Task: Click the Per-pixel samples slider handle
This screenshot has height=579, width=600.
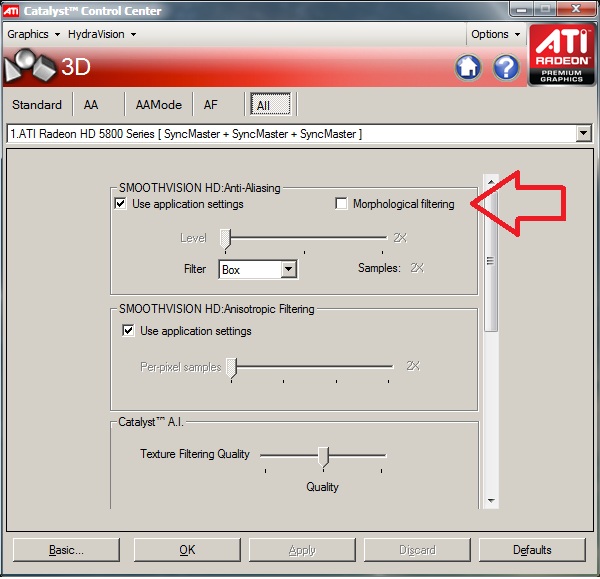Action: [x=231, y=369]
